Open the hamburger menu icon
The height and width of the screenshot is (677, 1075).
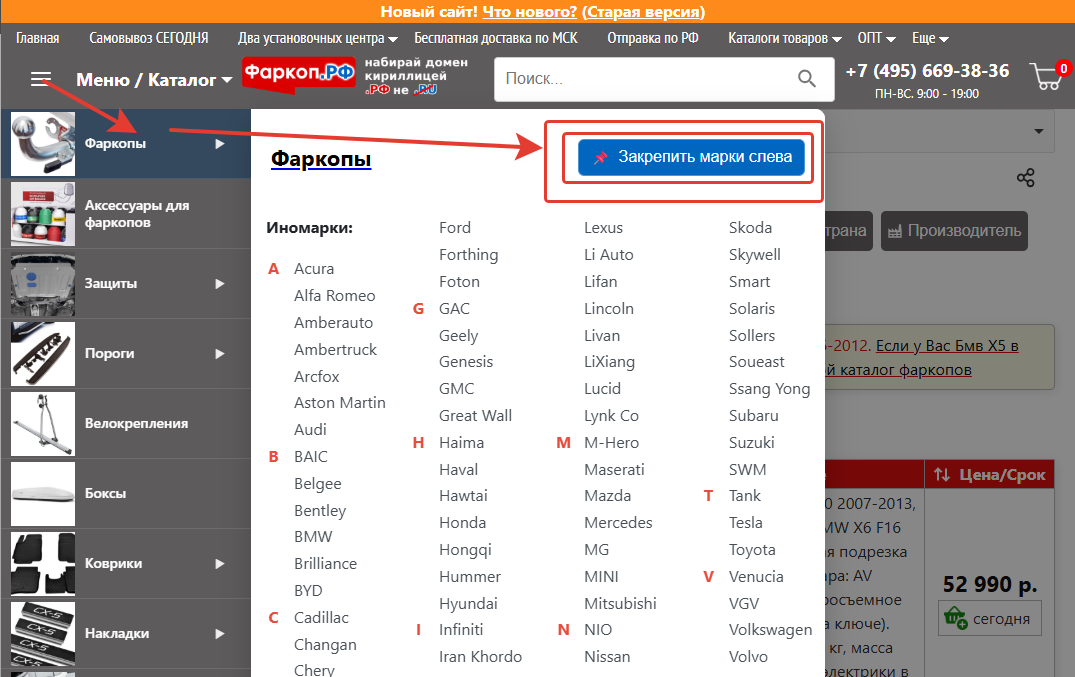pos(41,79)
